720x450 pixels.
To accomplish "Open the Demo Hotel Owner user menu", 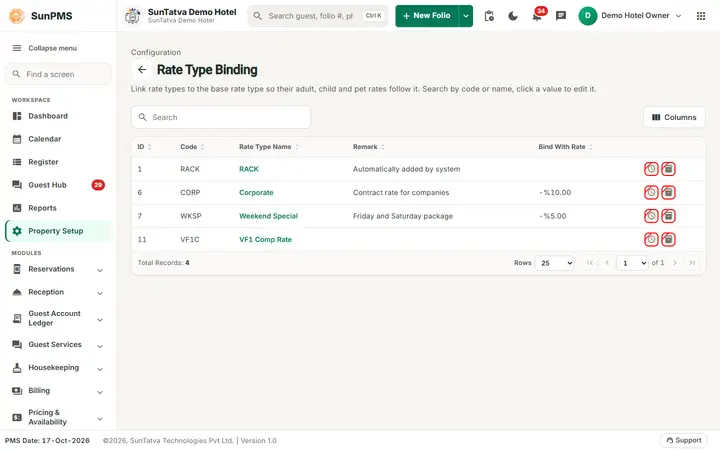I will (x=630, y=16).
